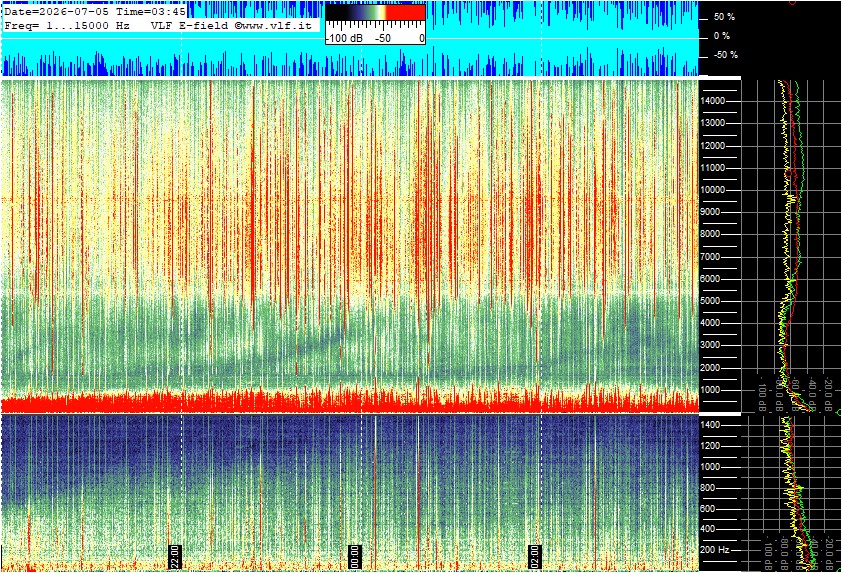The width and height of the screenshot is (842, 573).
Task: Click the 10000 frequency axis label
Action: click(x=713, y=190)
